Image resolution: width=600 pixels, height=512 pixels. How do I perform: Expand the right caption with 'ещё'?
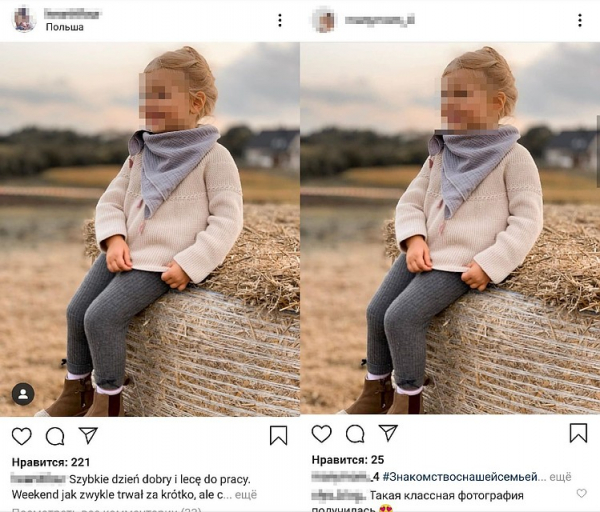pos(561,476)
